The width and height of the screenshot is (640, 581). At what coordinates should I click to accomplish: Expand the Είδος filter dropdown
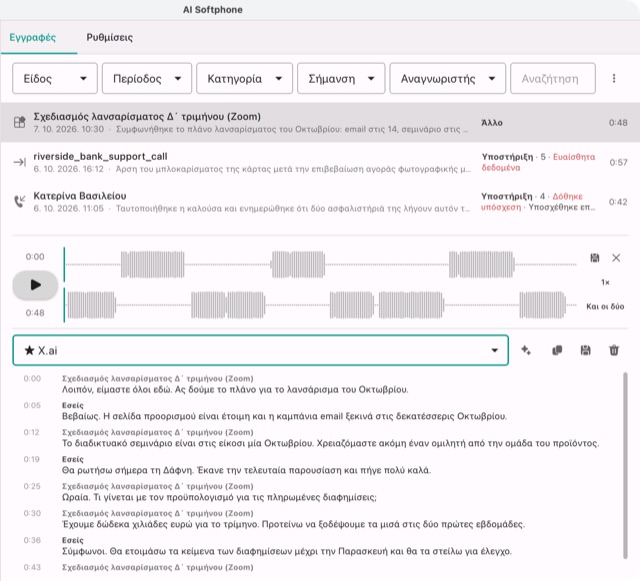tap(55, 78)
